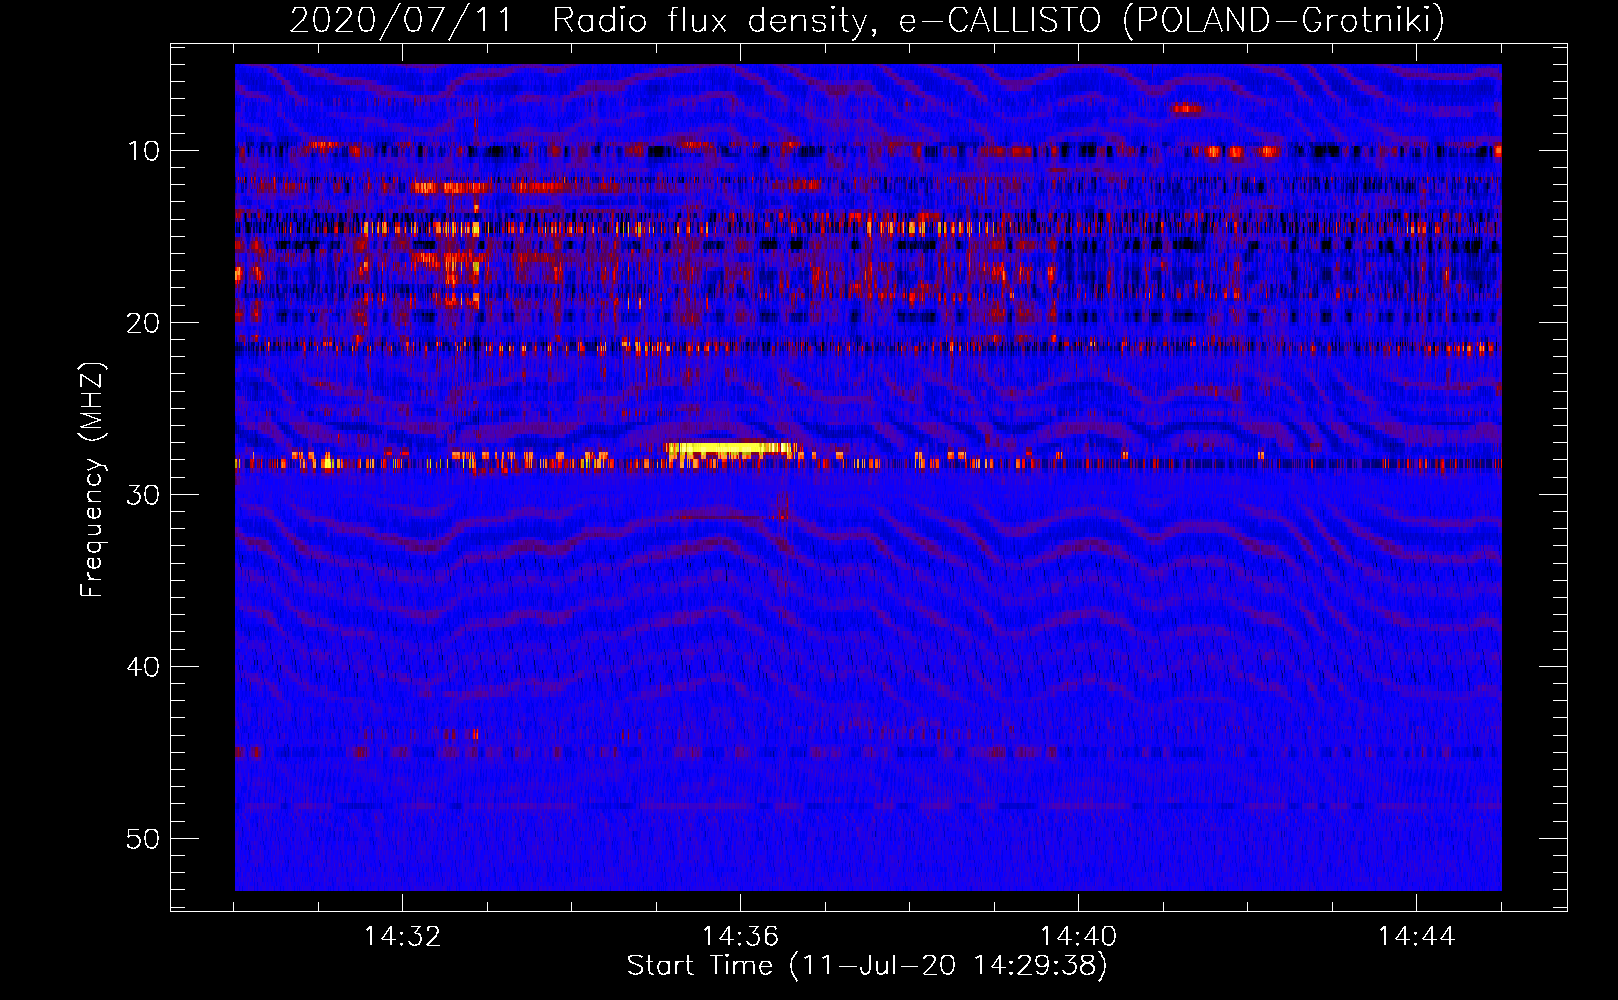Click the small red spot above 10 MHz around 14:41
1618x1000 pixels.
click(1187, 107)
